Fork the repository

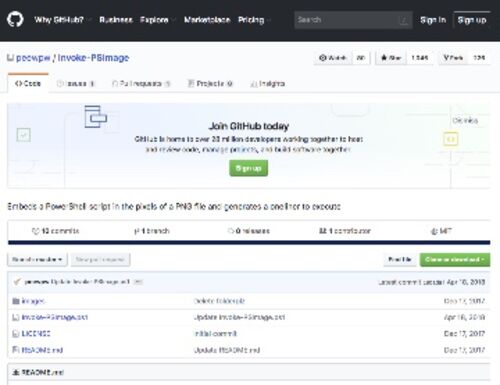[453, 58]
